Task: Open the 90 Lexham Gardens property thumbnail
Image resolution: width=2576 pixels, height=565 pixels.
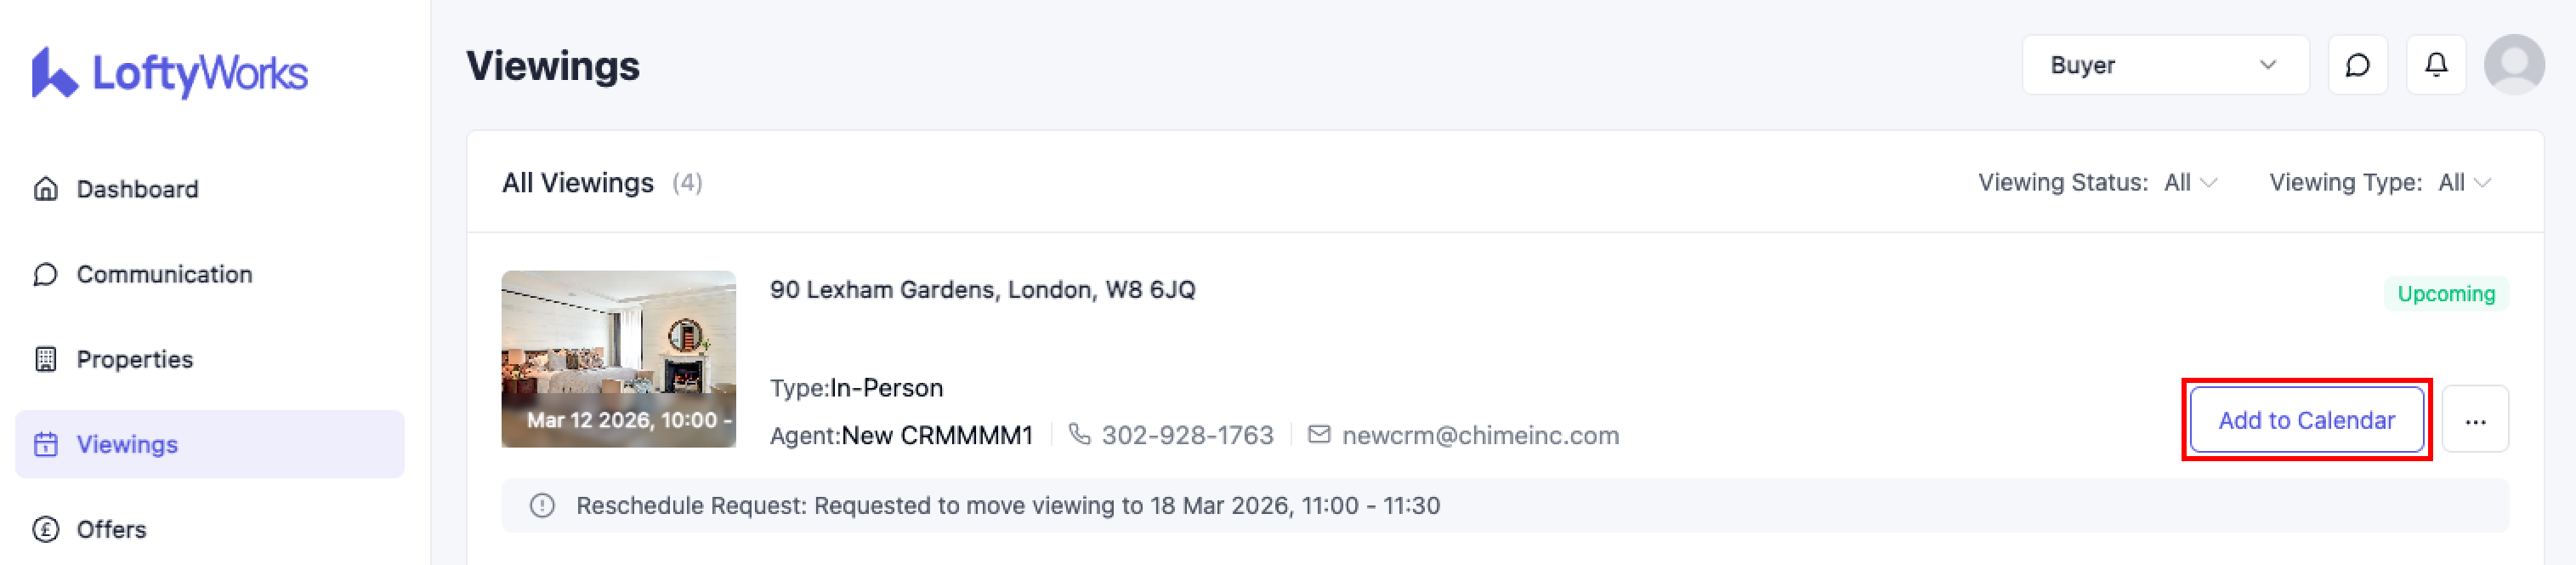Action: pos(618,358)
